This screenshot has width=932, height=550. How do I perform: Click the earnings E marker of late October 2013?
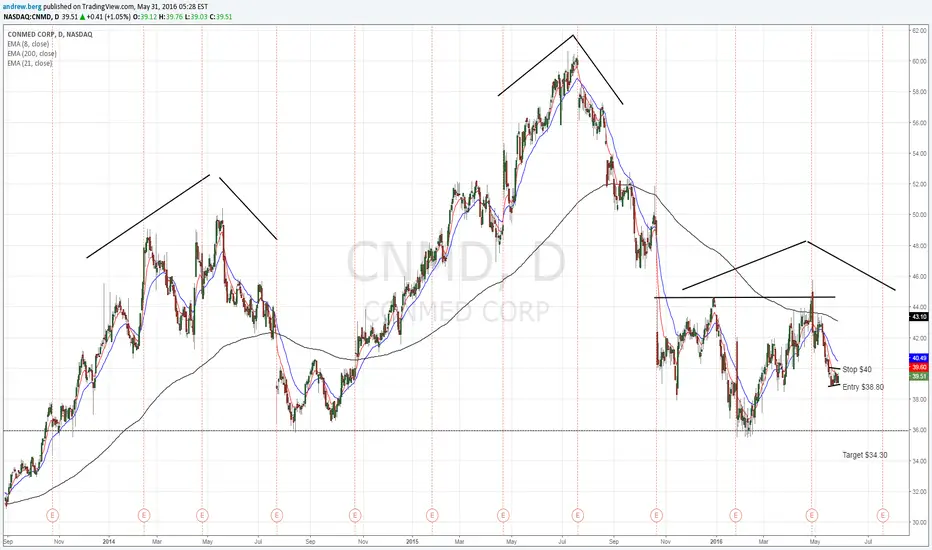53,515
